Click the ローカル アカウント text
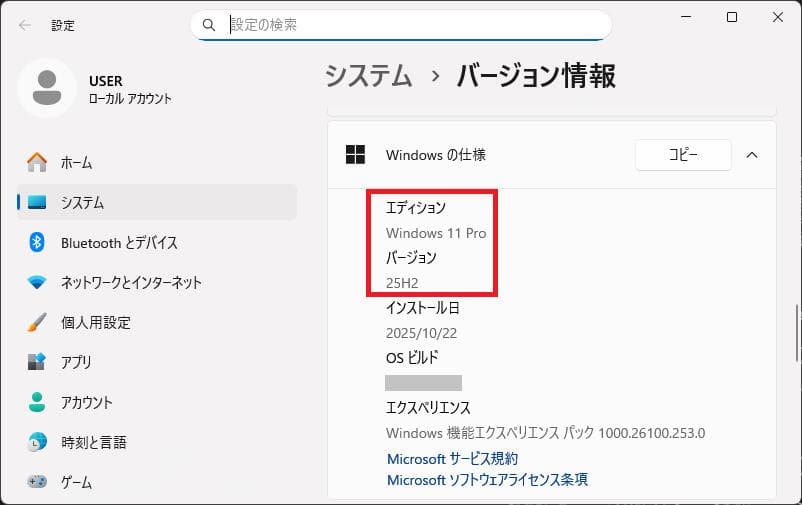 [x=130, y=98]
